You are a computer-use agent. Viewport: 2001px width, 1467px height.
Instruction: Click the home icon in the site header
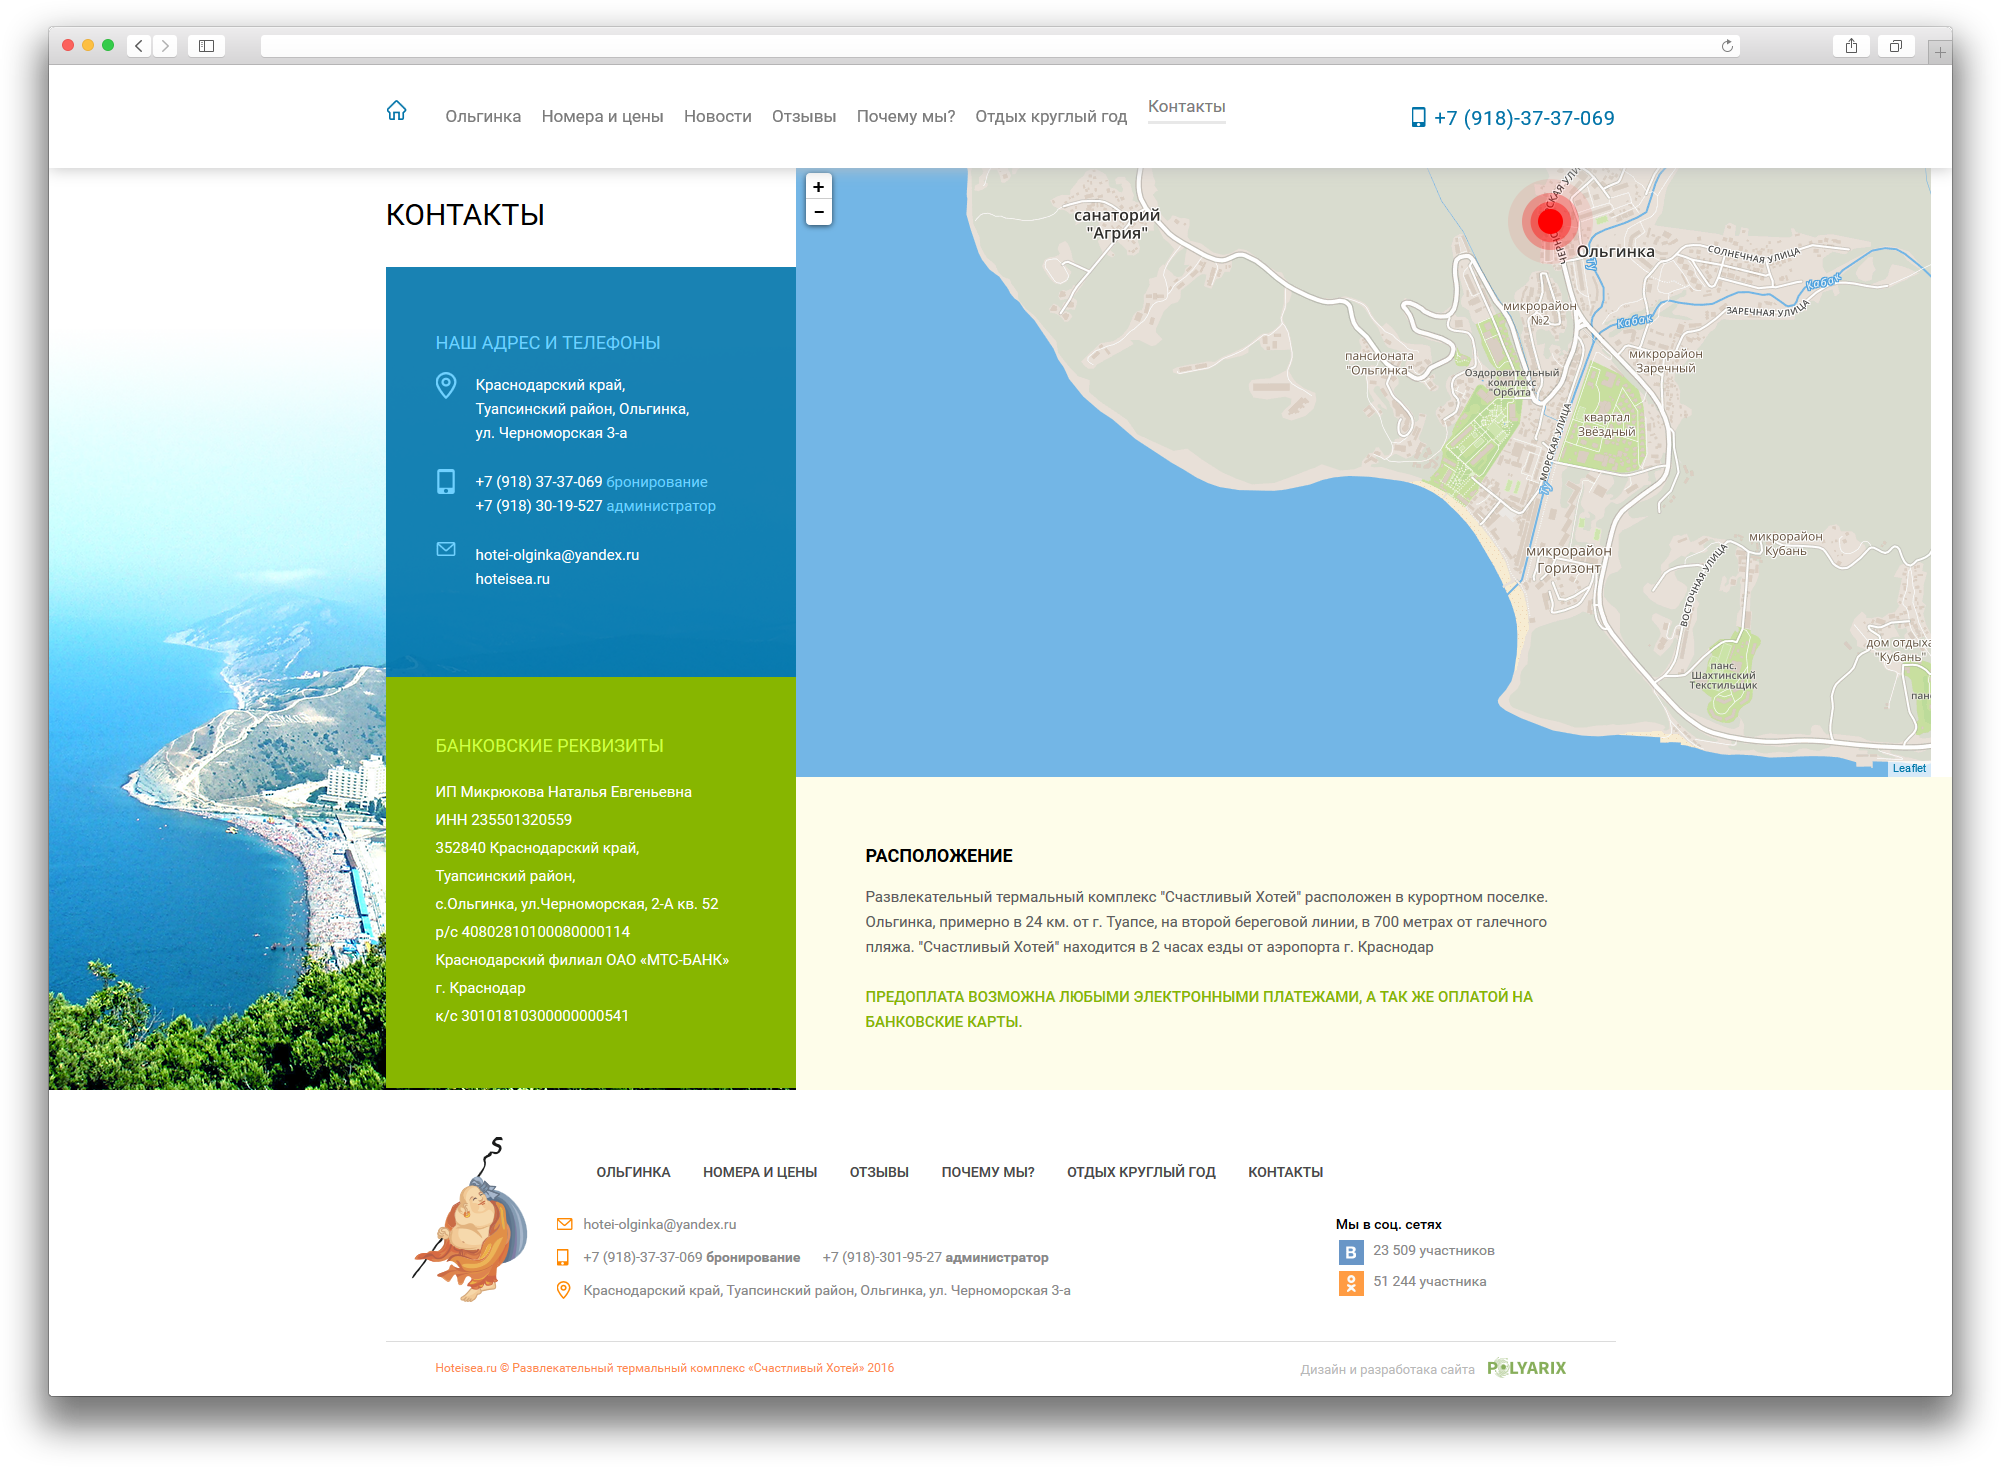click(x=396, y=111)
